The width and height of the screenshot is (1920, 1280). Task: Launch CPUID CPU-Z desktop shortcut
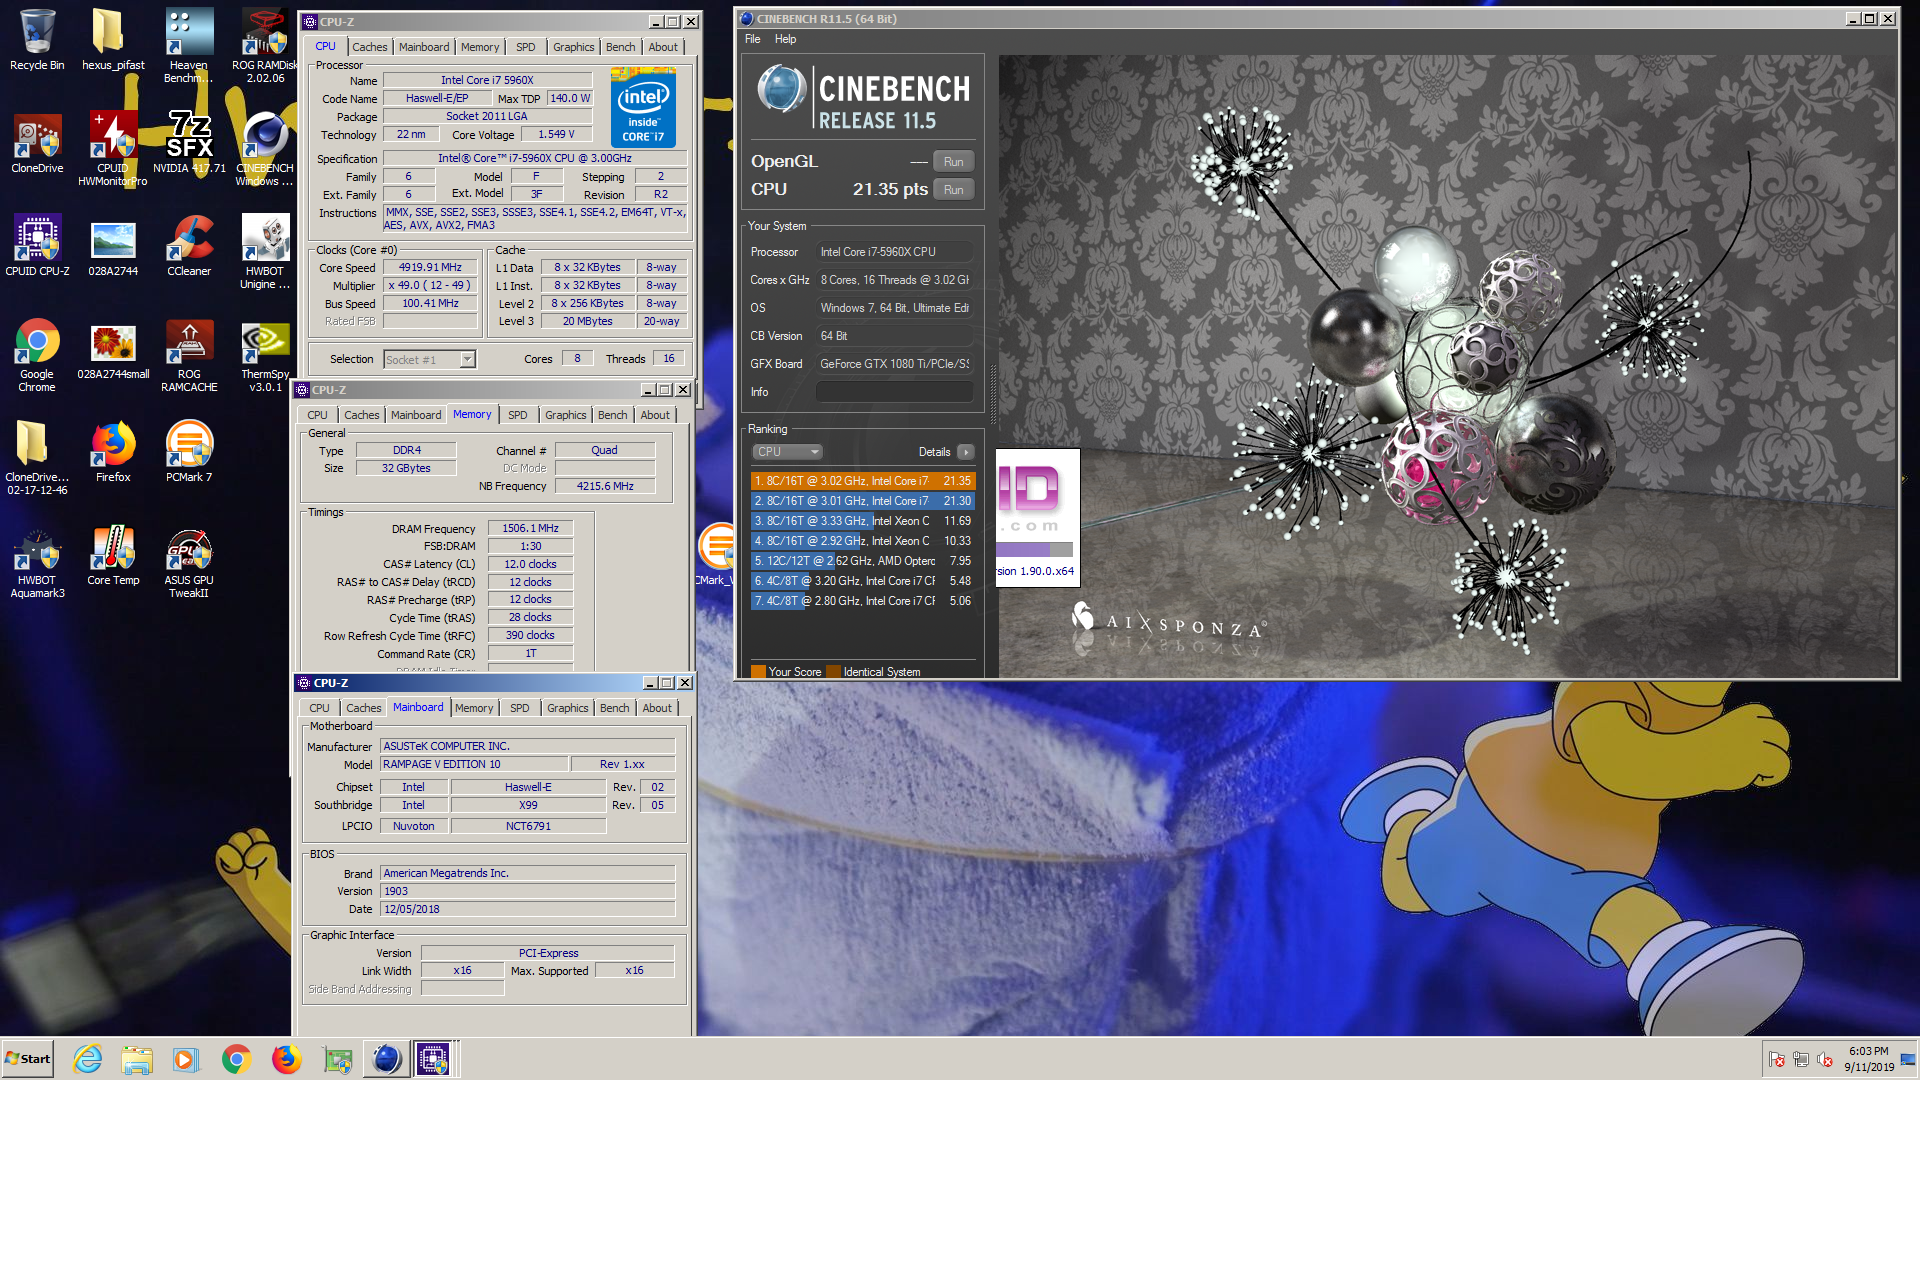pyautogui.click(x=37, y=245)
